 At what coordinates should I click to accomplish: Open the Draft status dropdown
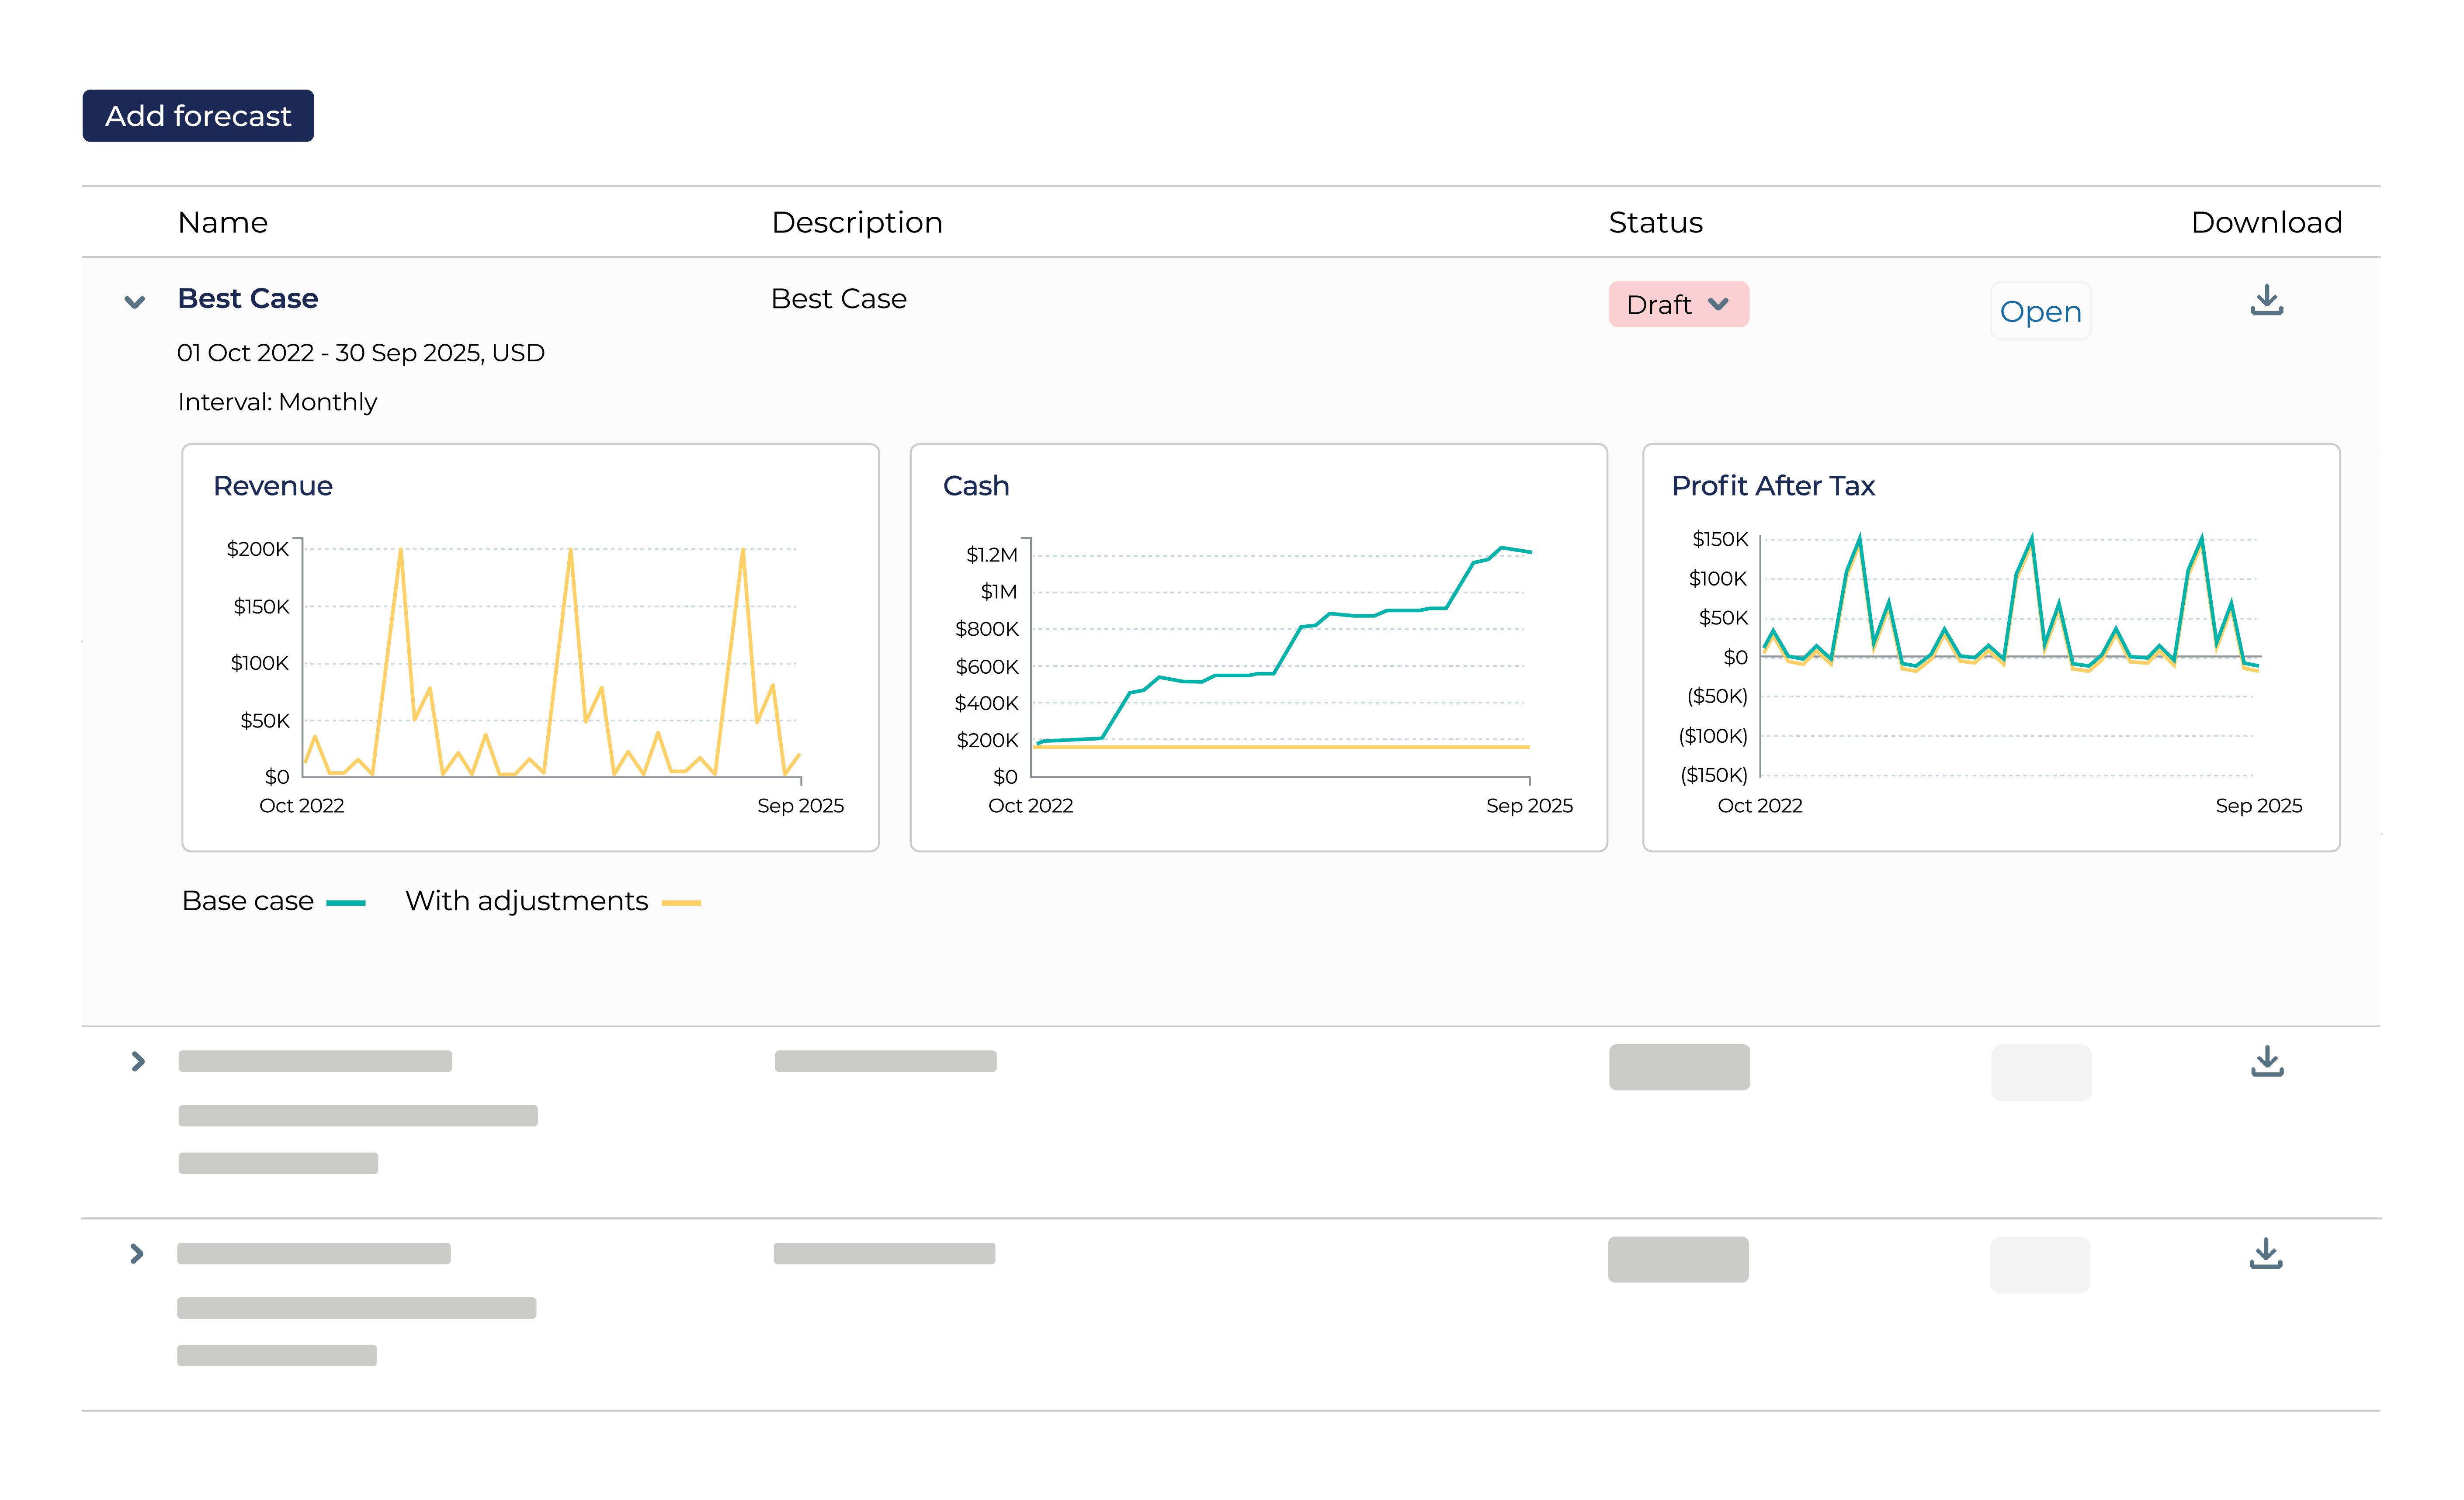pos(1678,304)
